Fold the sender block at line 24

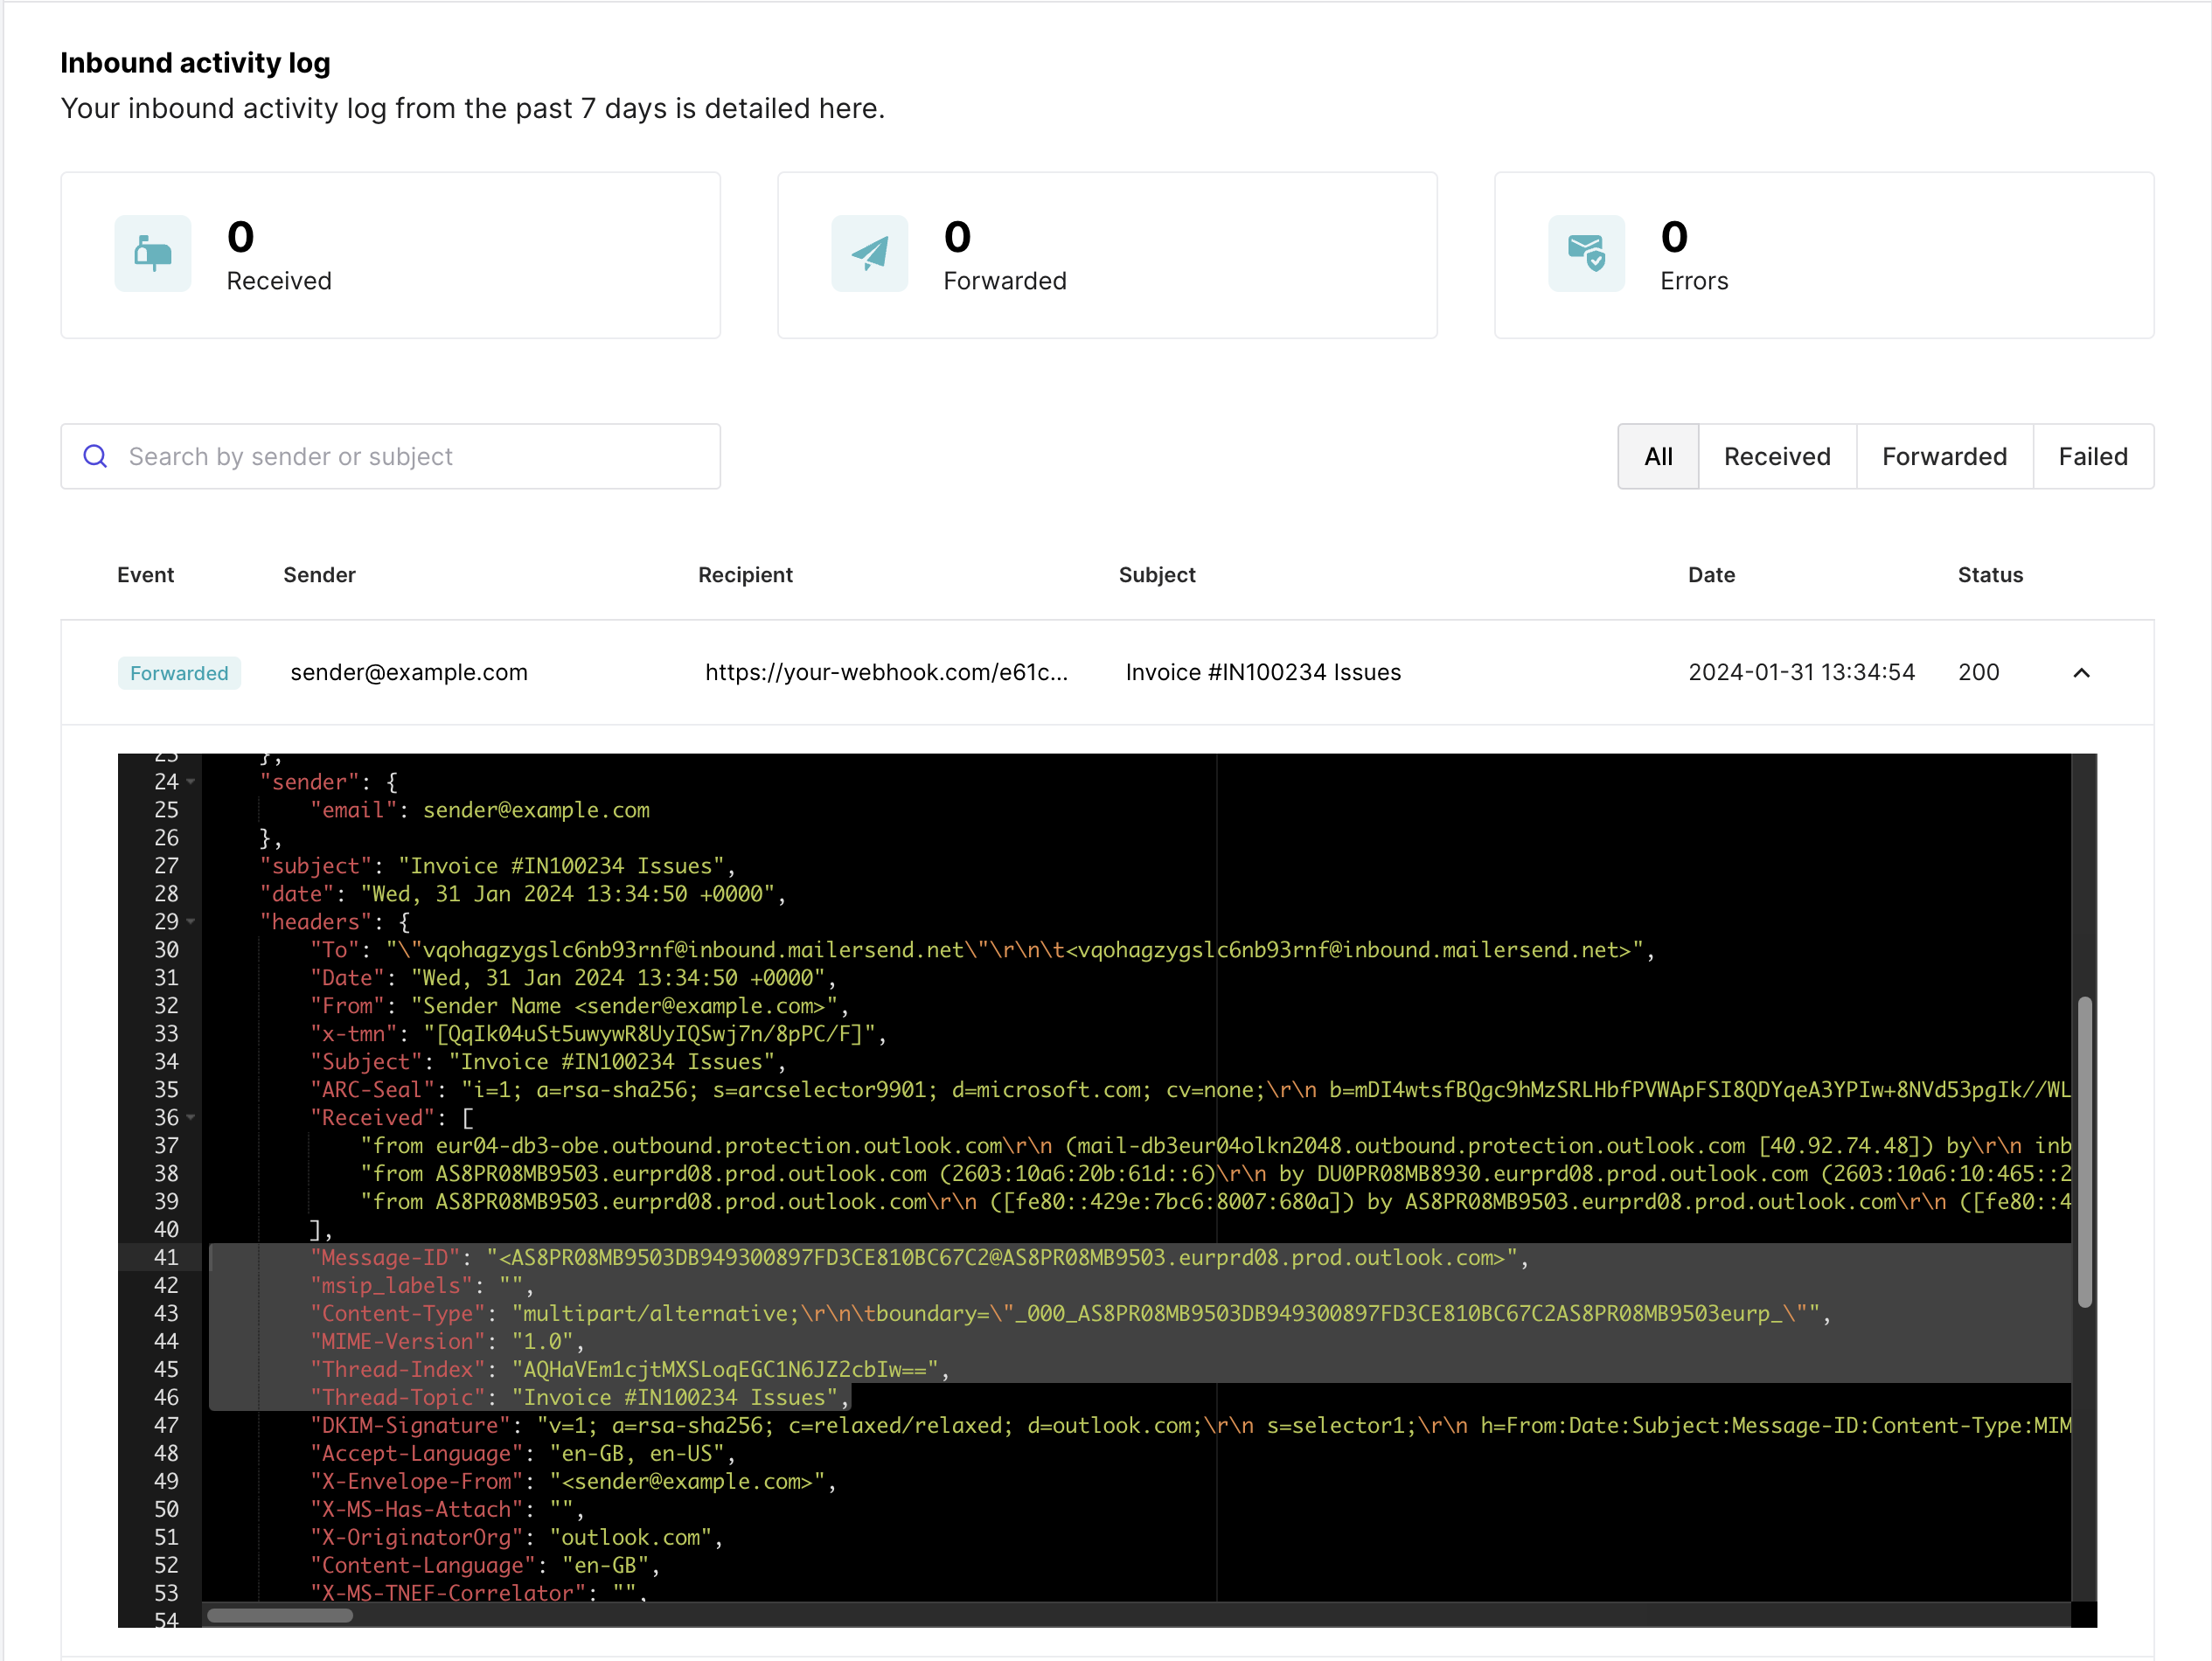[190, 782]
